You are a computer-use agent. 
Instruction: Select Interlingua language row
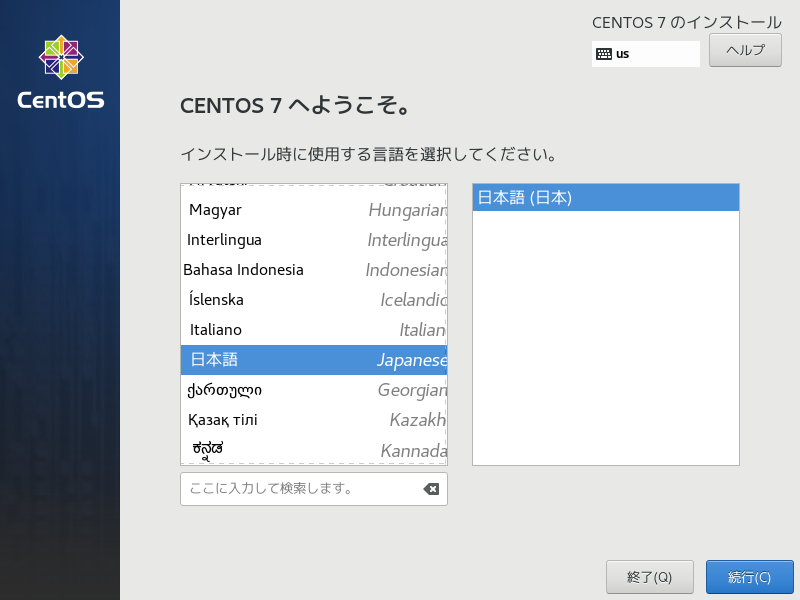coord(314,240)
